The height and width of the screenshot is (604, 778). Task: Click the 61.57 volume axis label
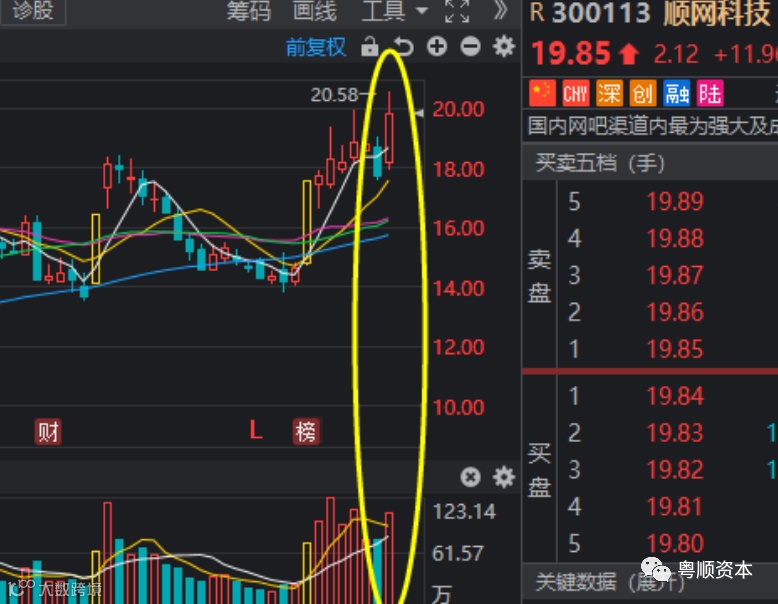[457, 553]
